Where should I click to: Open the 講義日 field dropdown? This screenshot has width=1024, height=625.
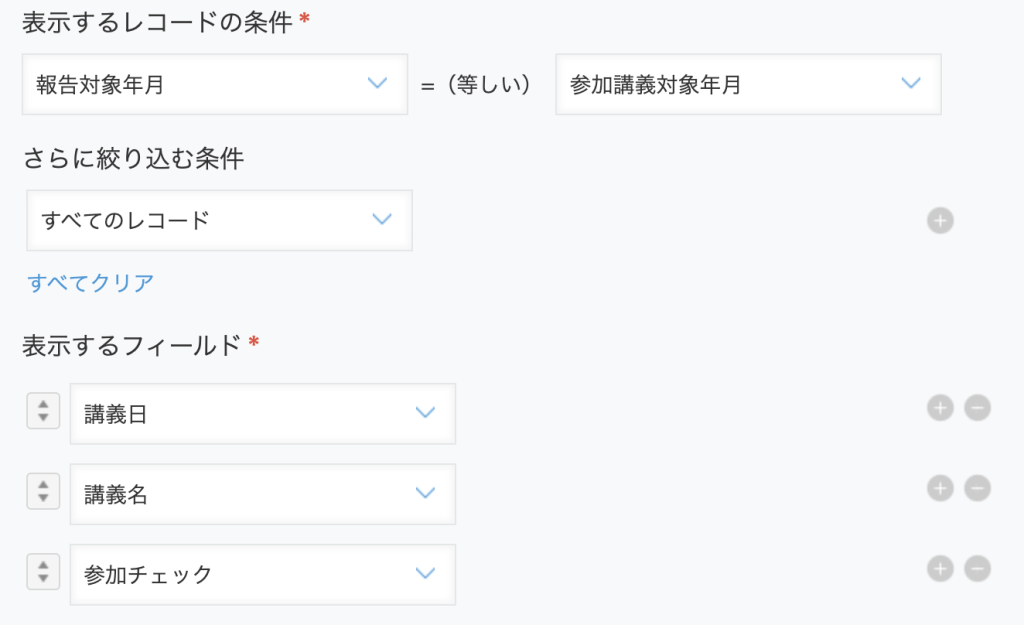[262, 414]
